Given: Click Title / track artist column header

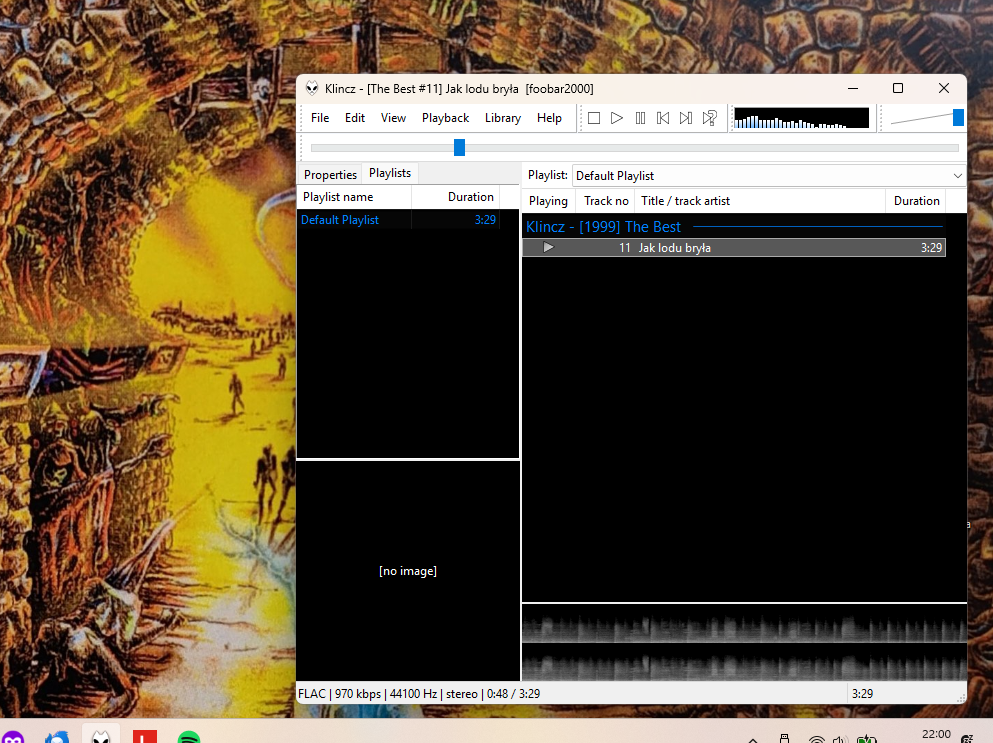Looking at the screenshot, I should [x=760, y=201].
